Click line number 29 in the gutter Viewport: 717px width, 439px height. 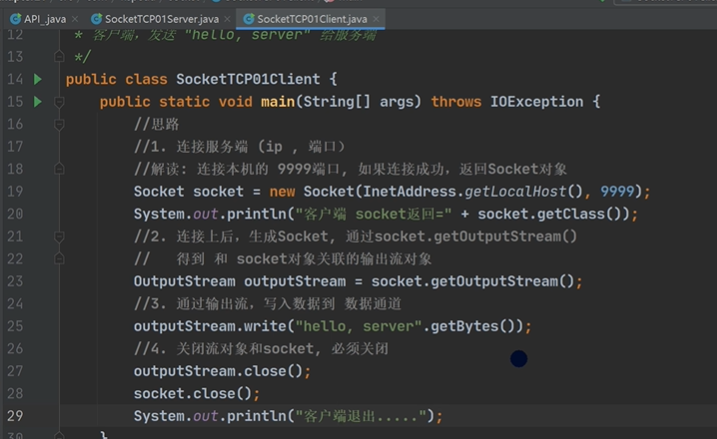click(15, 416)
